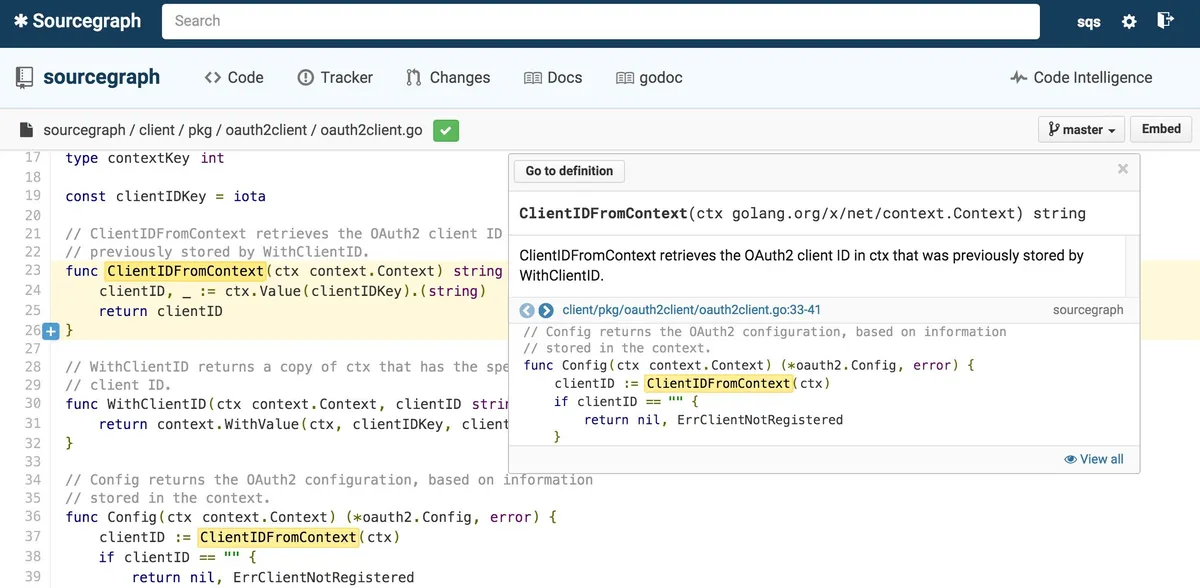Click the file icon beside breadcrumb
This screenshot has height=588, width=1200.
pos(27,130)
